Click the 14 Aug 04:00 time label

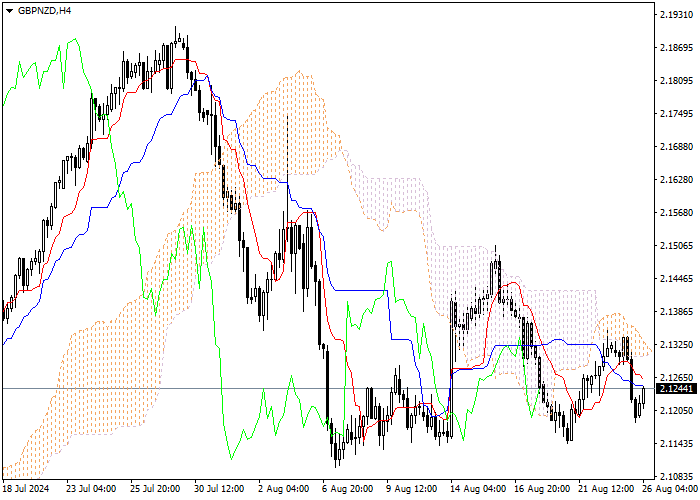click(478, 489)
